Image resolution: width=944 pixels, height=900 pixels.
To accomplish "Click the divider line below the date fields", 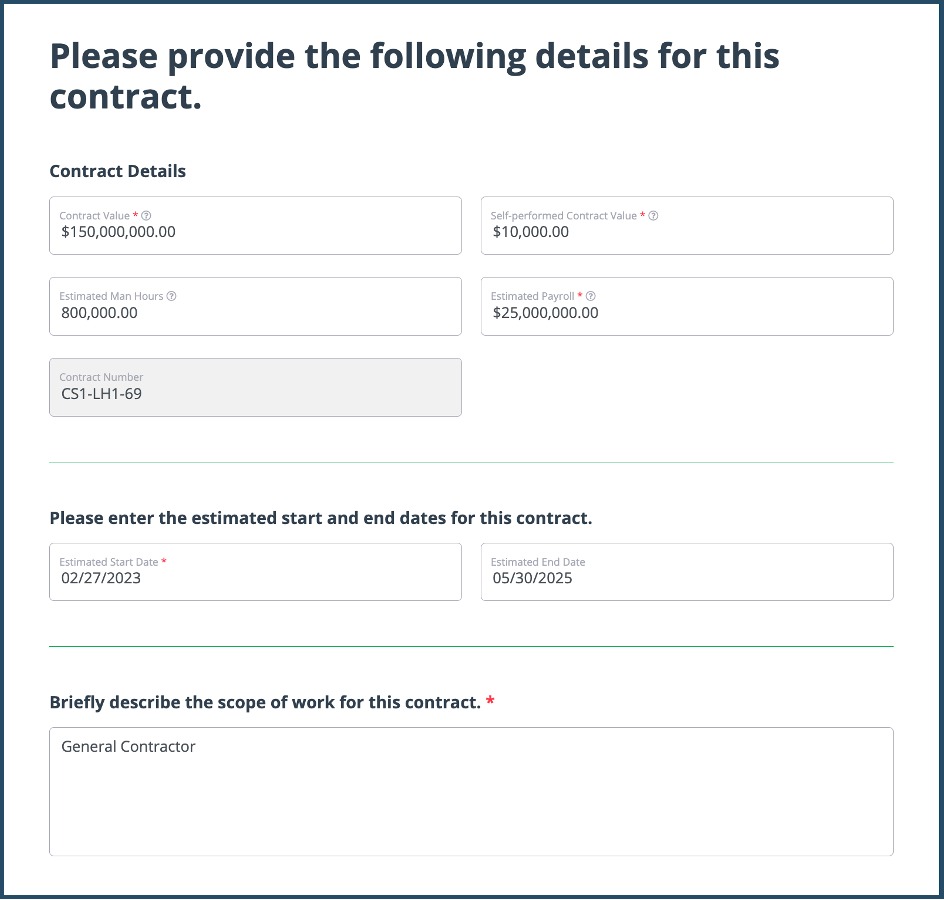I will click(x=471, y=646).
